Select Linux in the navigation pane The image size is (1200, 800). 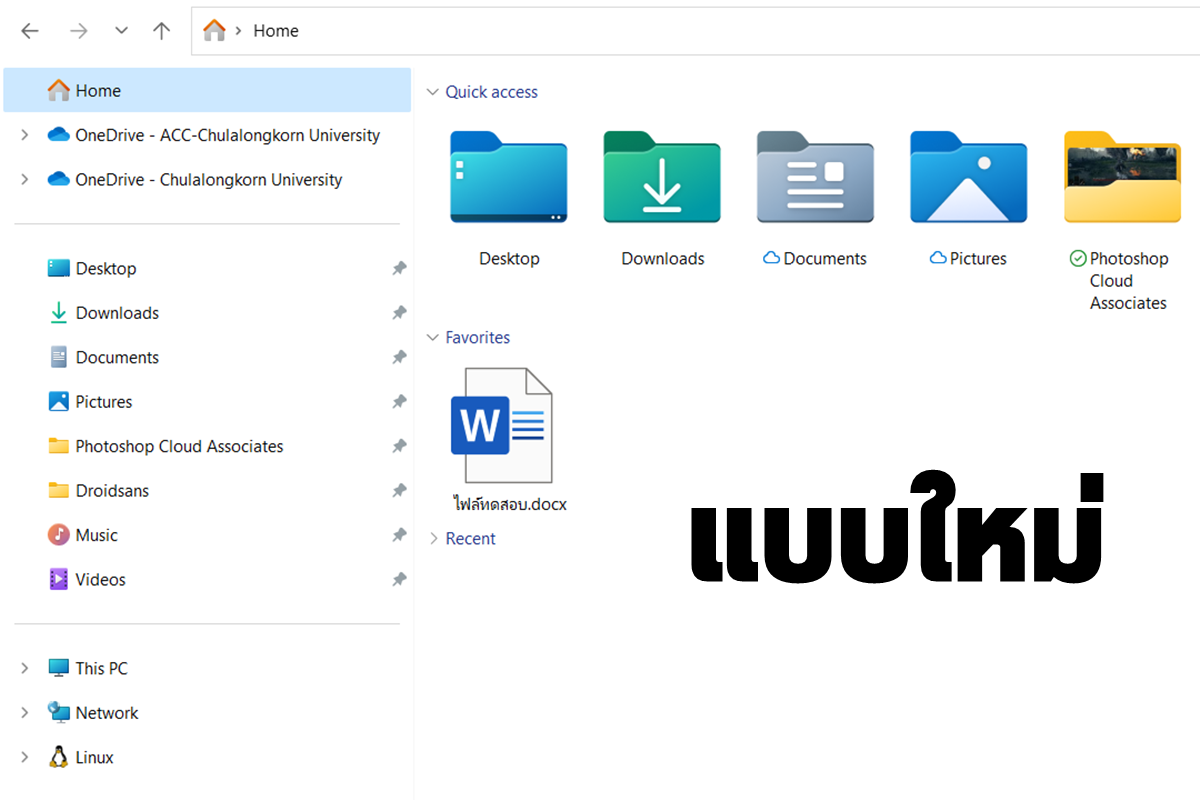point(94,757)
